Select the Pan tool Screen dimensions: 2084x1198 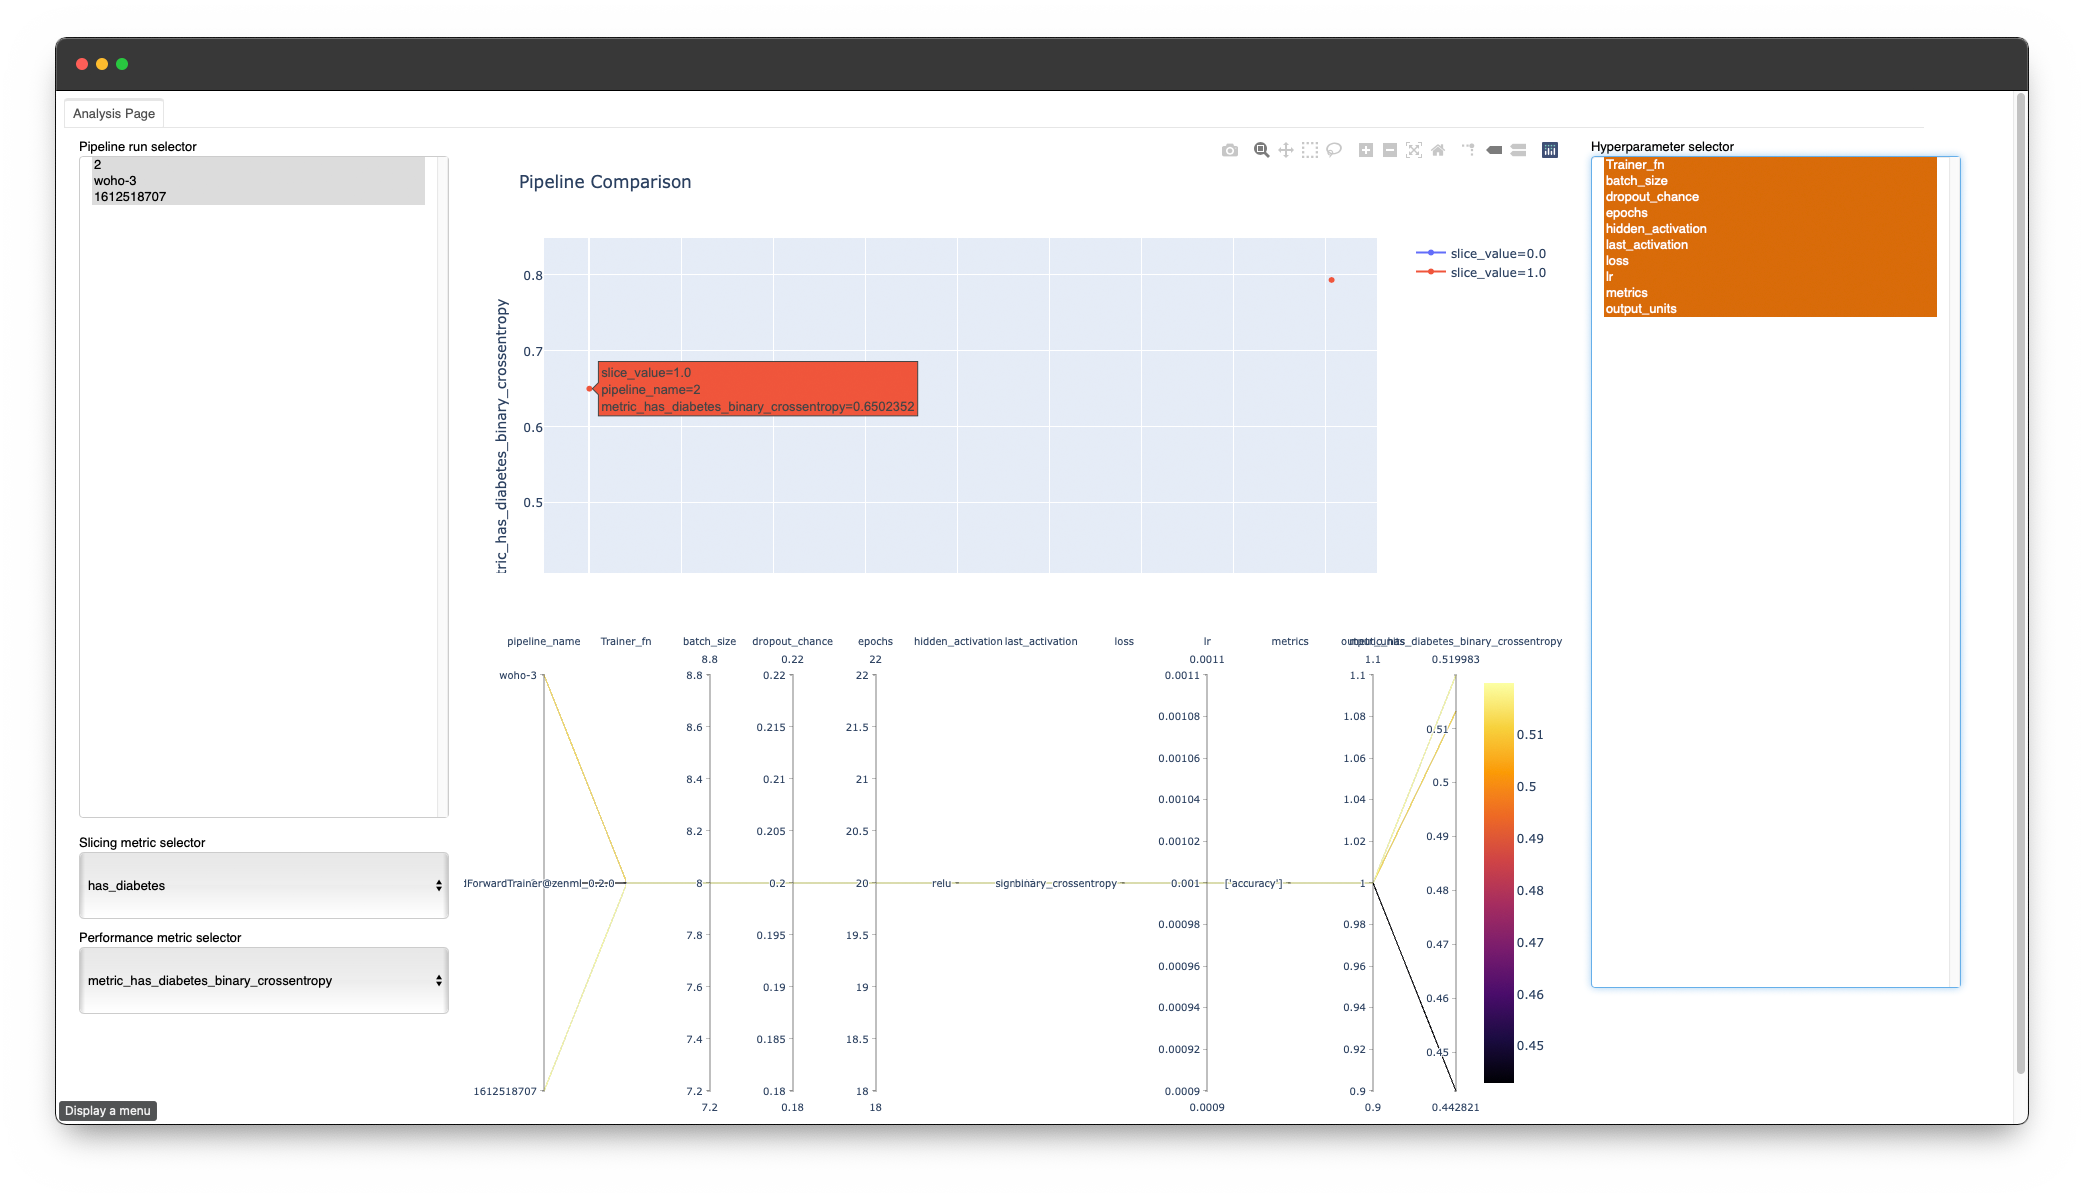1286,150
